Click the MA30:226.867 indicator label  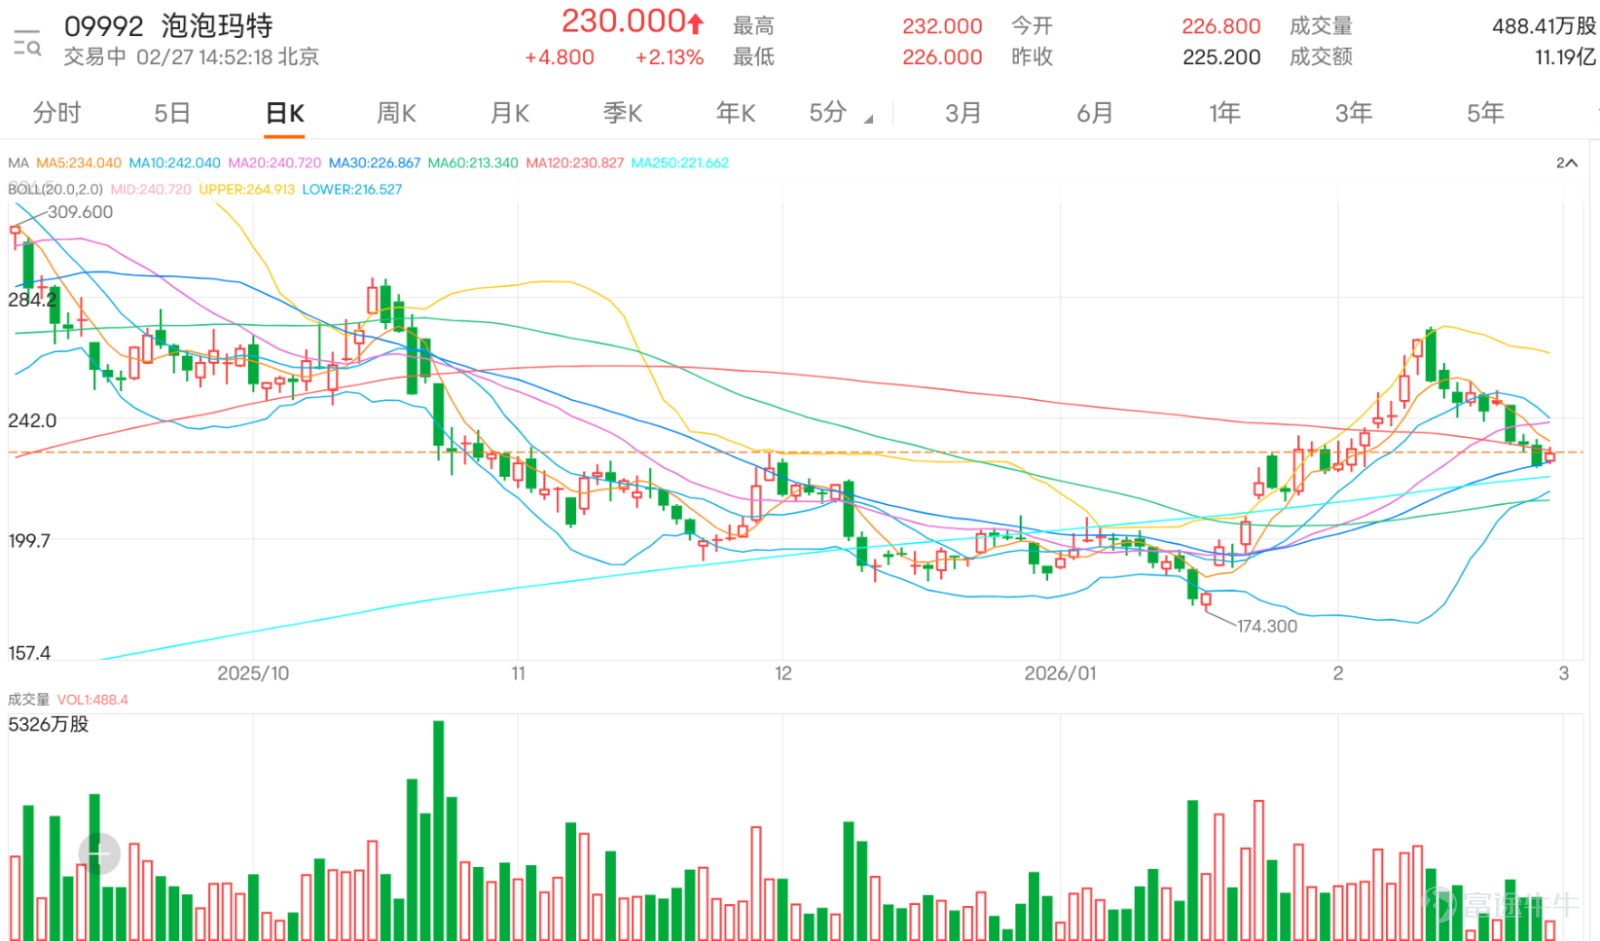coord(375,163)
